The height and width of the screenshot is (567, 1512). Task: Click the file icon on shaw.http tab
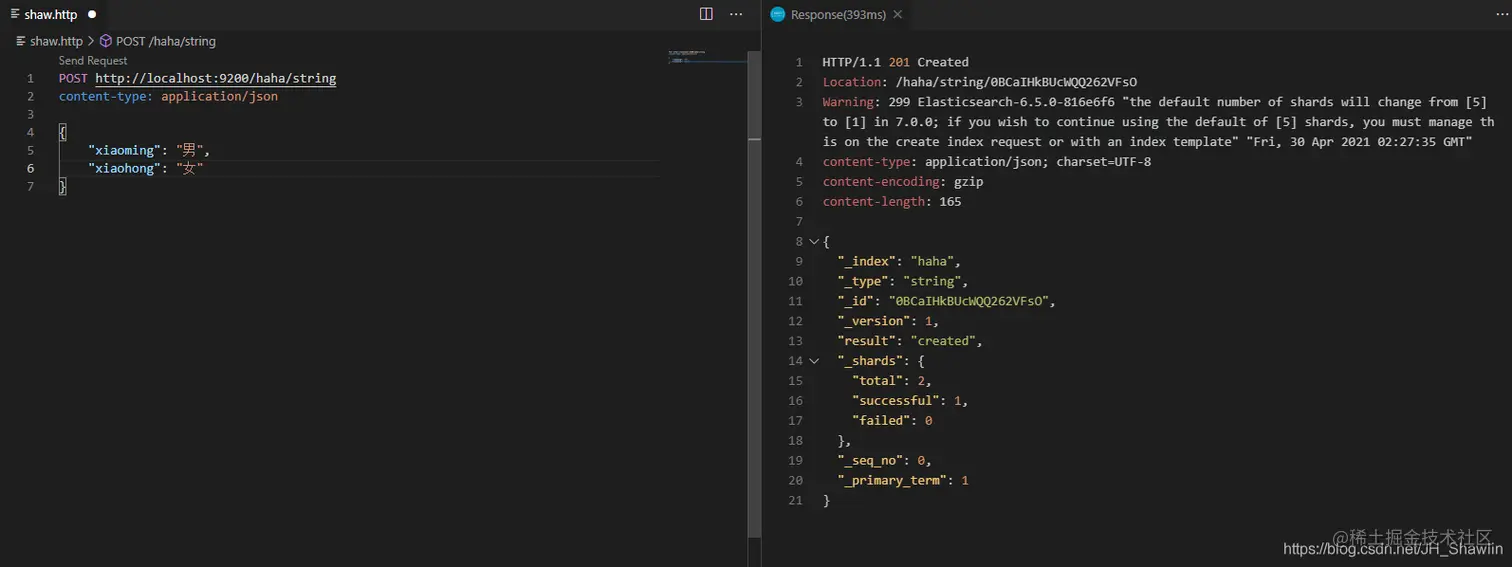[15, 15]
